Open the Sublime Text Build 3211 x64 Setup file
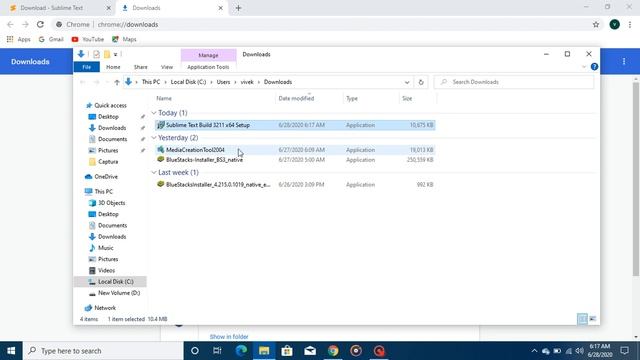 [295, 125]
